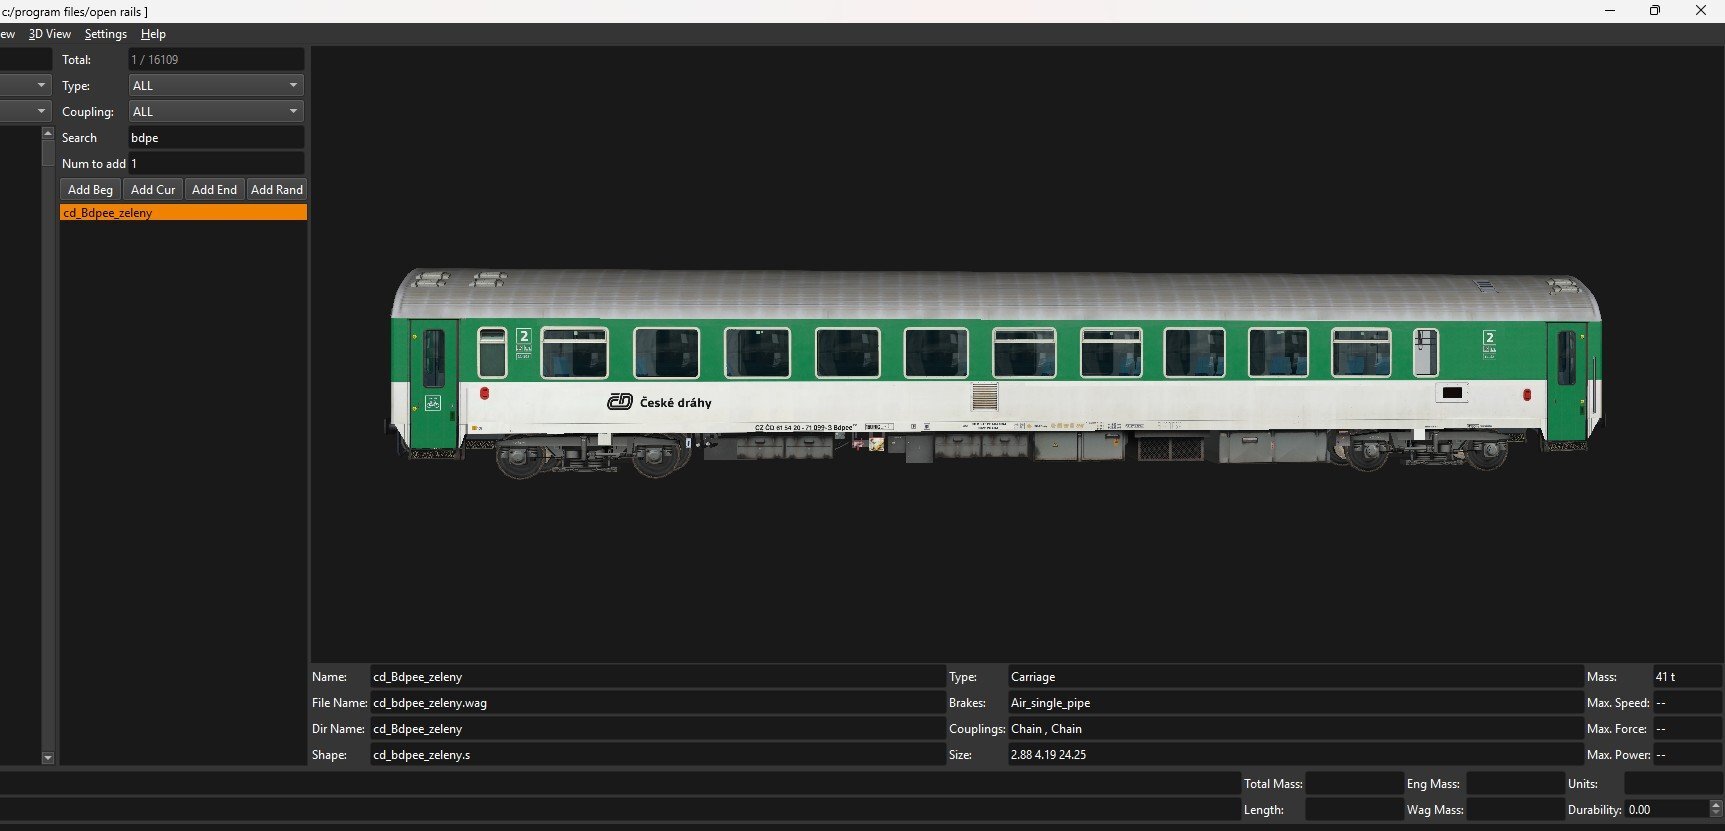This screenshot has height=831, width=1725.
Task: Click the Dir Name field value
Action: 658,729
